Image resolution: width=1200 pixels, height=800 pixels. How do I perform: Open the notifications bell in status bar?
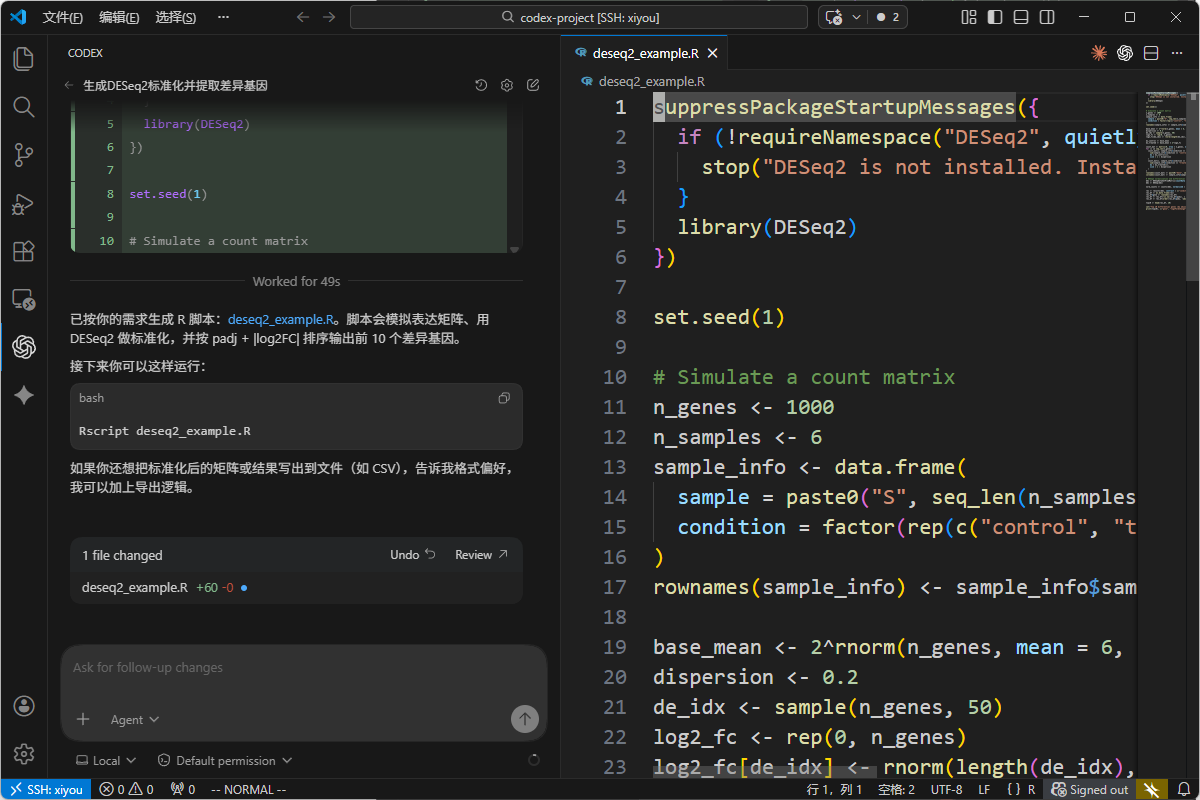[x=1185, y=789]
